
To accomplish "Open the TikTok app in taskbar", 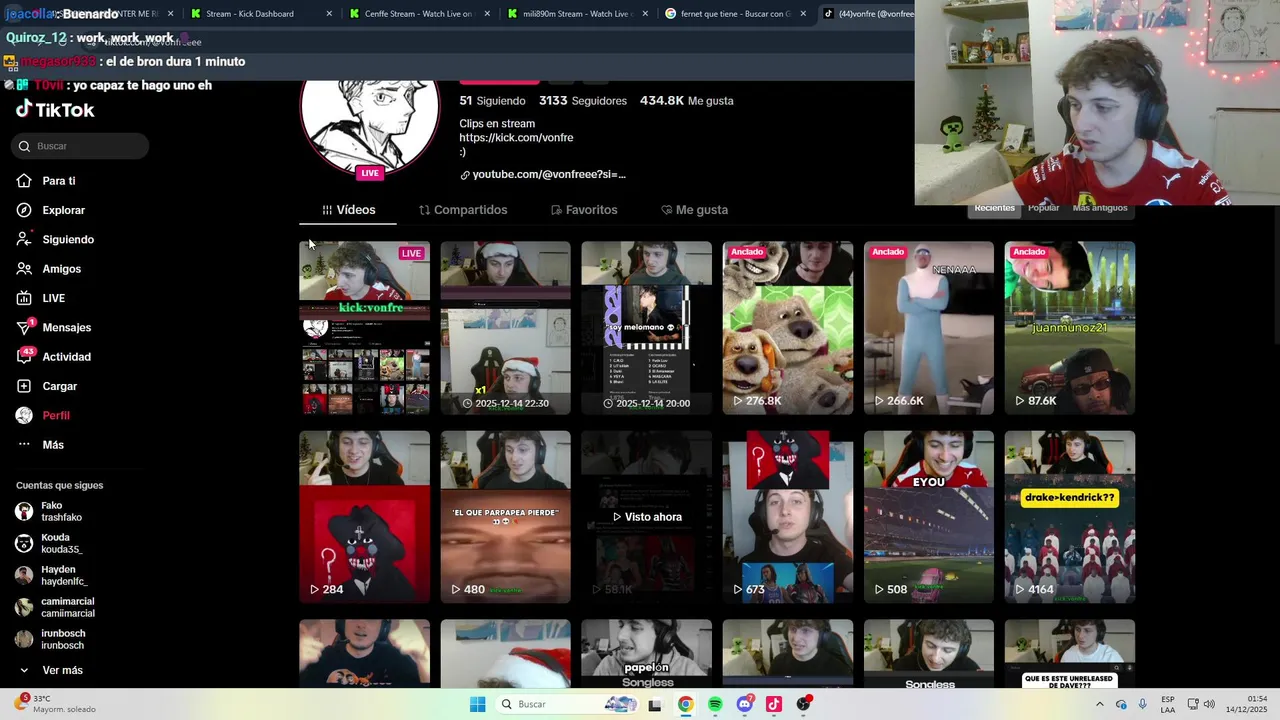I will tap(774, 704).
